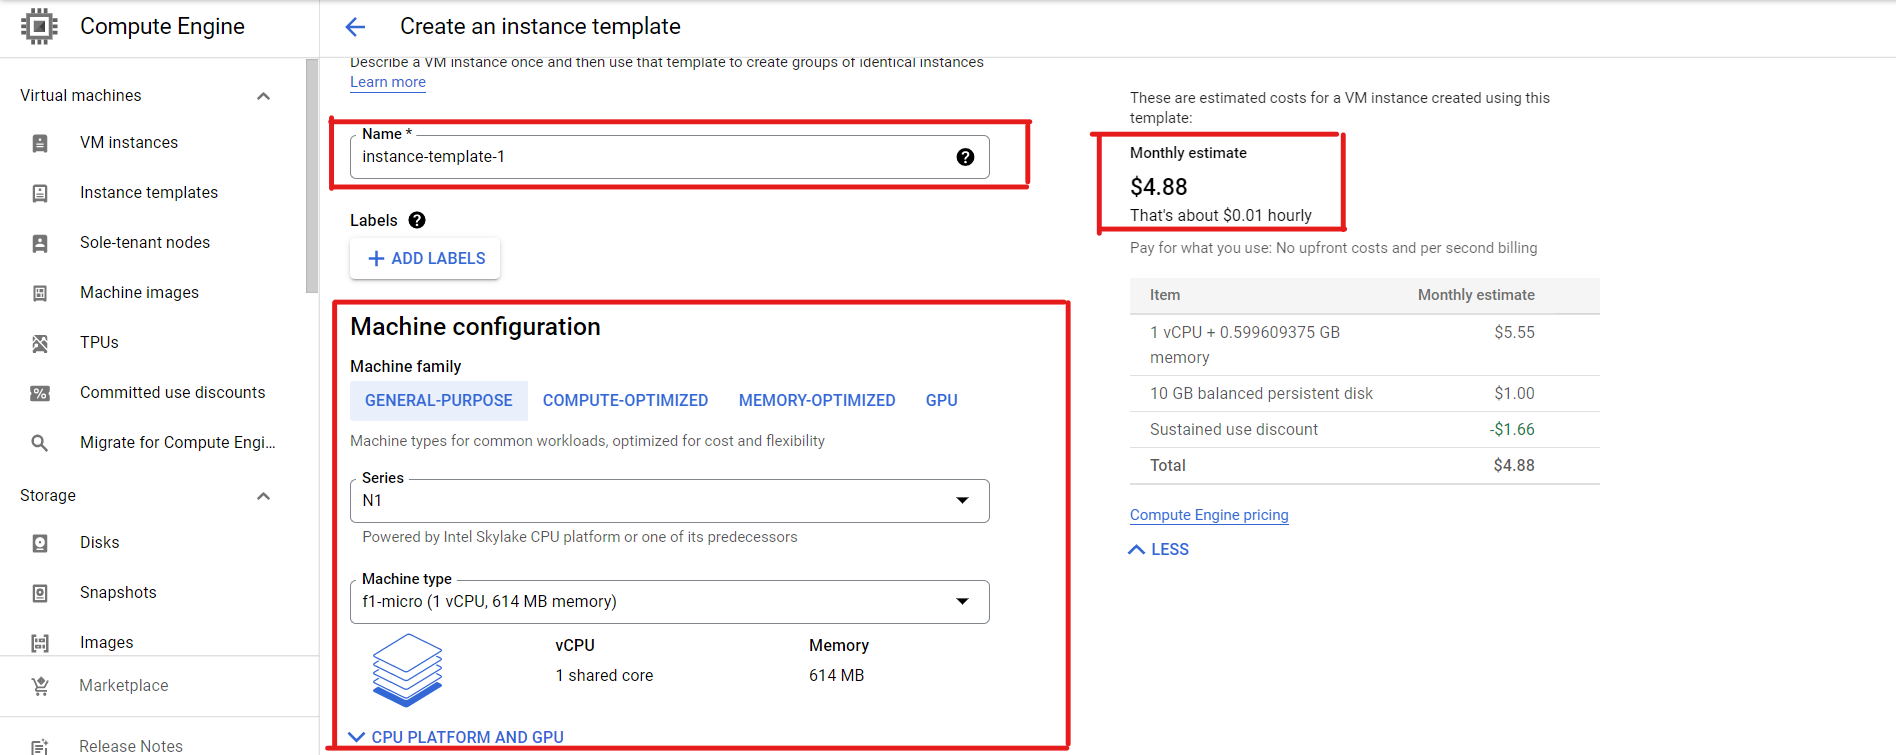This screenshot has height=755, width=1896.
Task: Select the Memory-Optimized machine family tab
Action: (817, 400)
